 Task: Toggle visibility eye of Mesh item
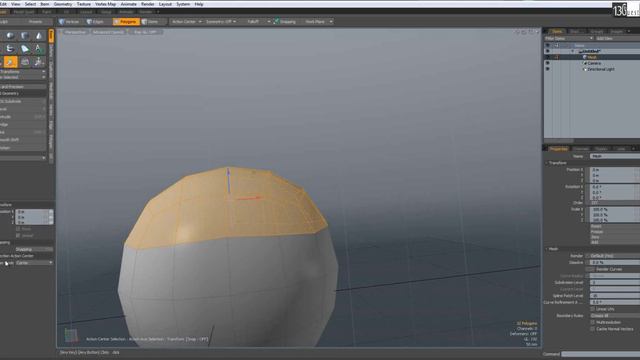(547, 57)
